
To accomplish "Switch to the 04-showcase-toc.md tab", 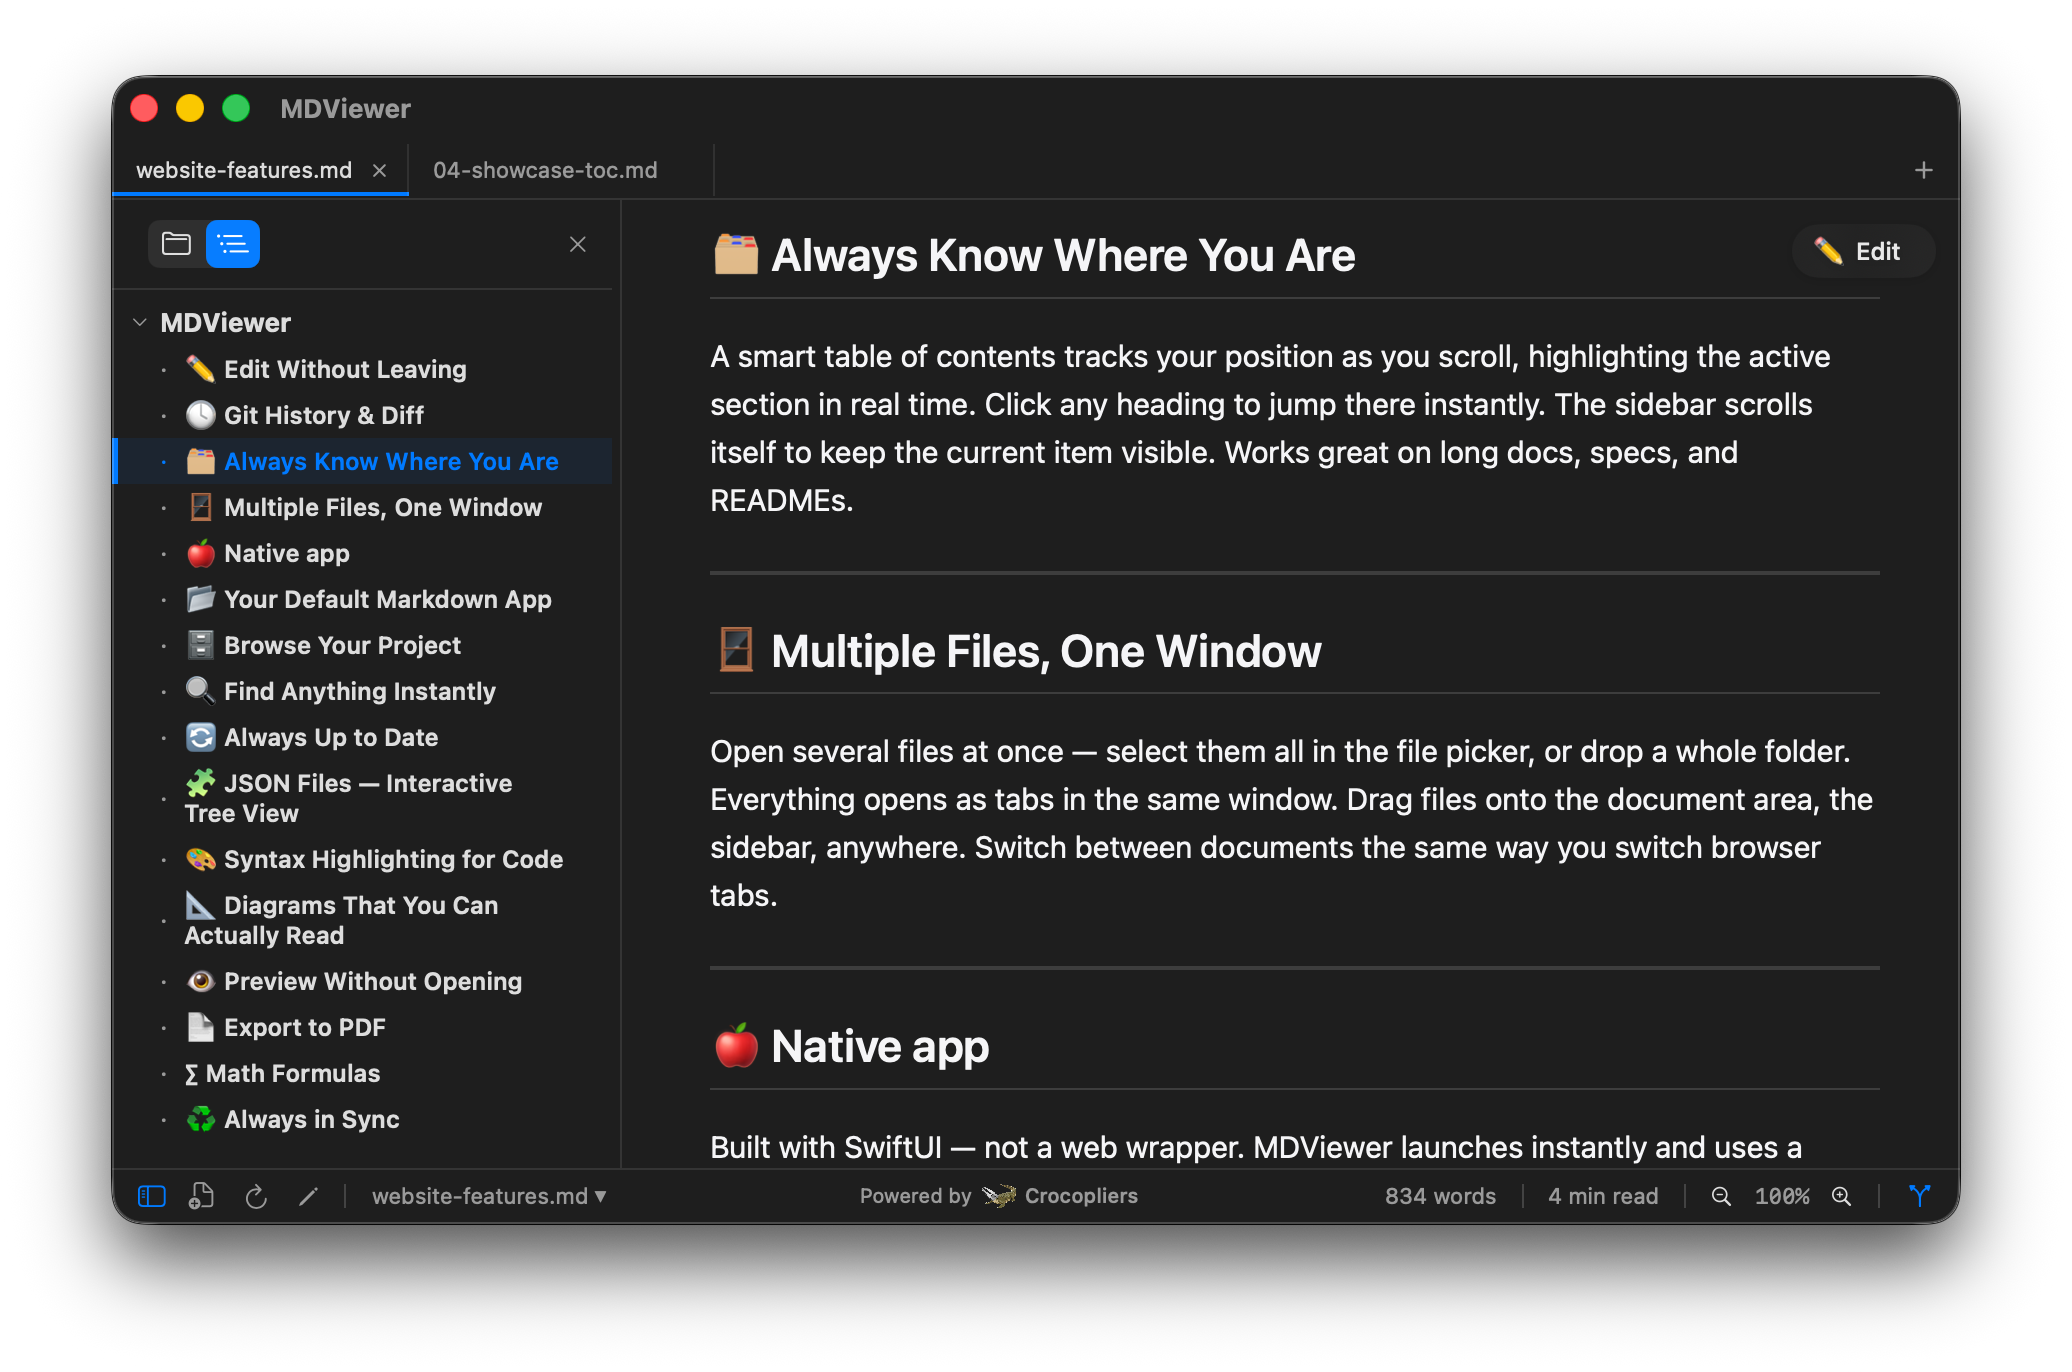I will [545, 170].
